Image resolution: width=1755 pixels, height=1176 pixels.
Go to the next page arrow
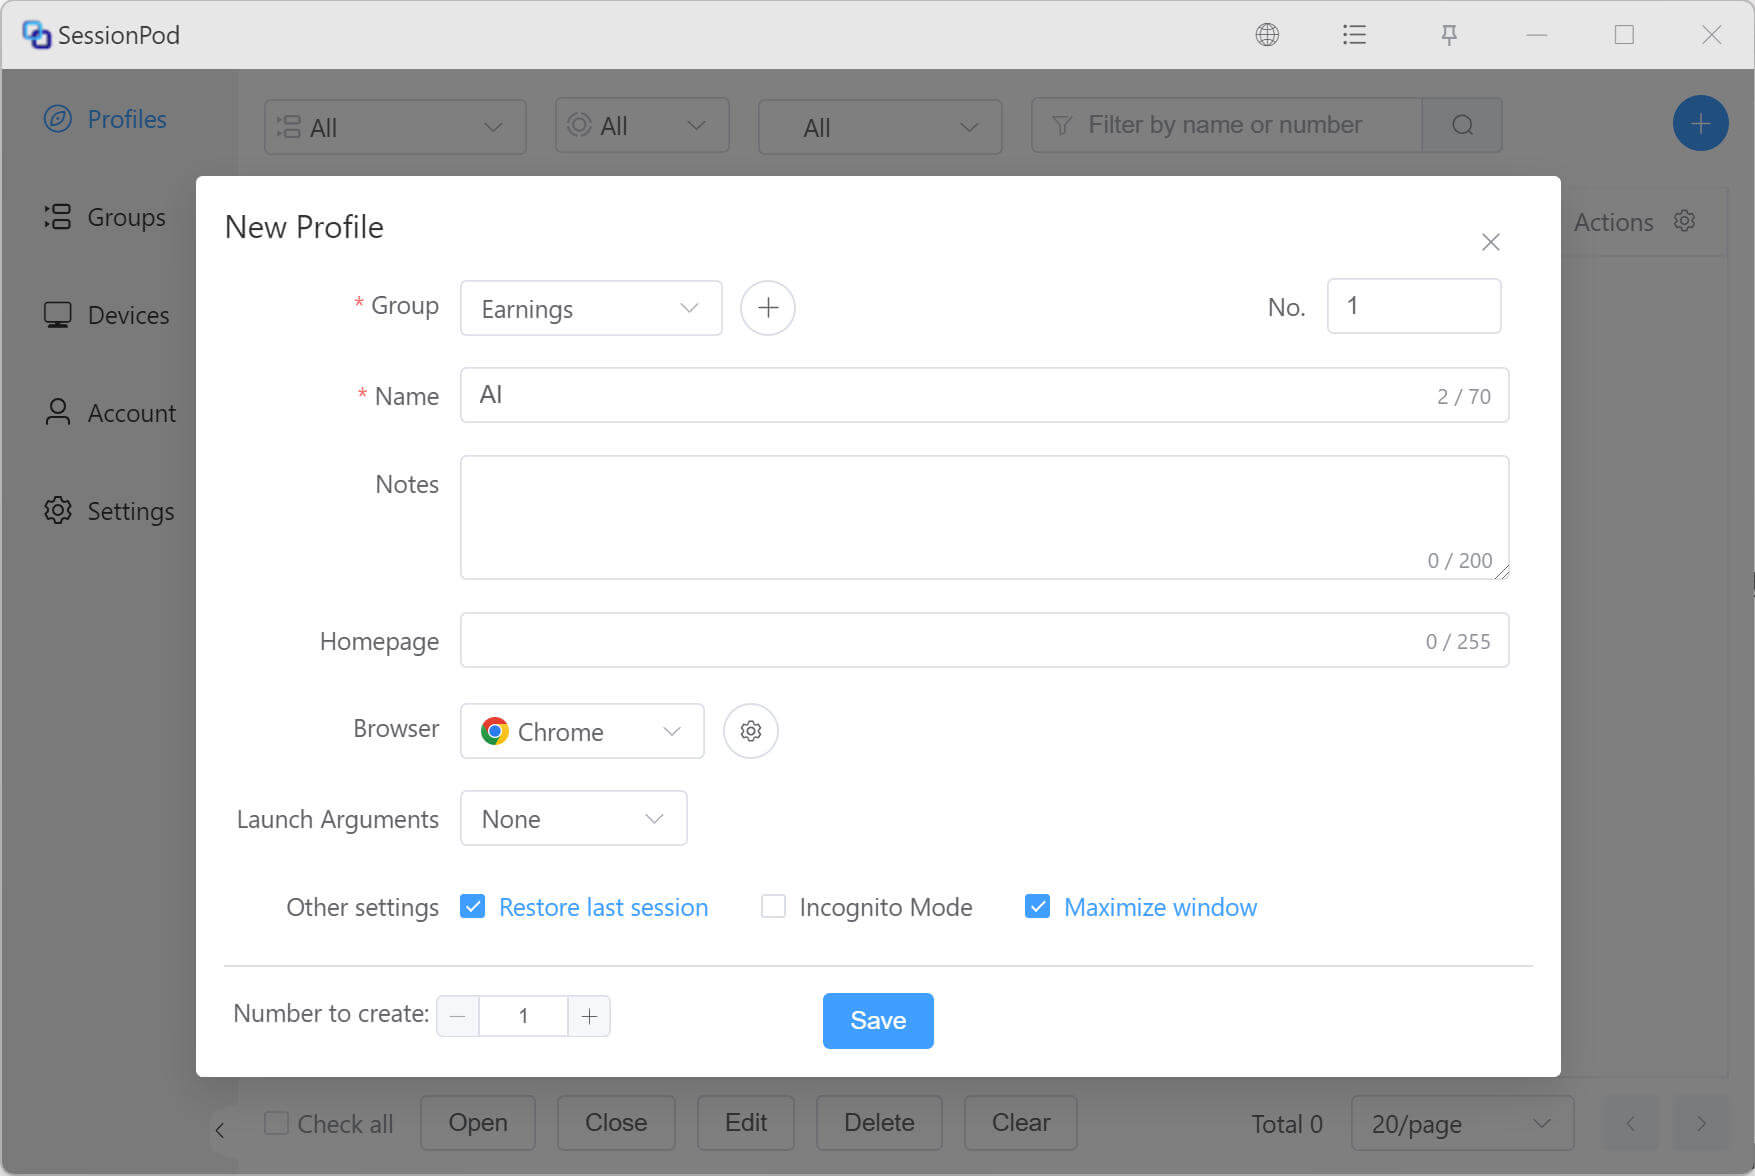coord(1701,1124)
